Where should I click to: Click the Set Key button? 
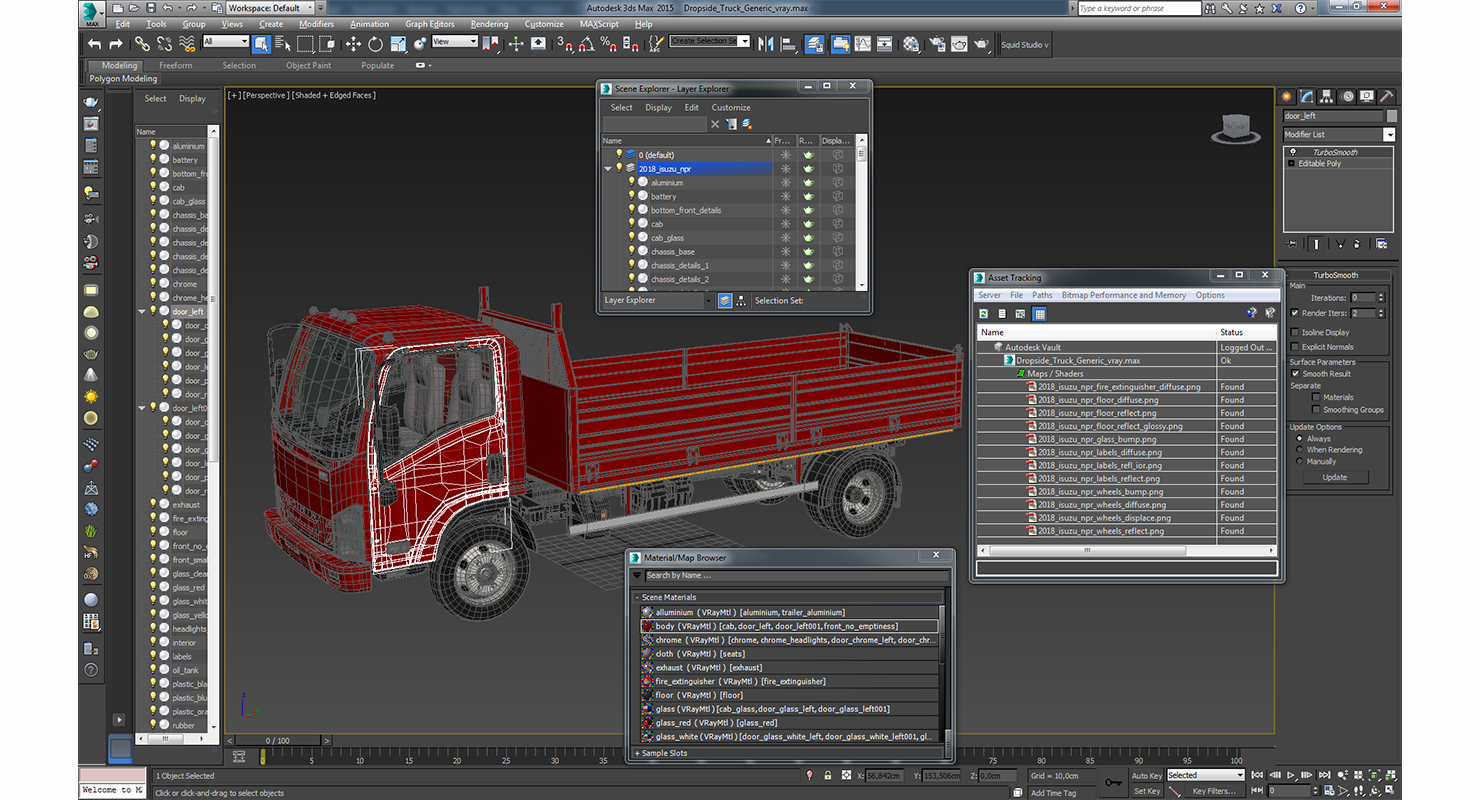pos(1147,791)
